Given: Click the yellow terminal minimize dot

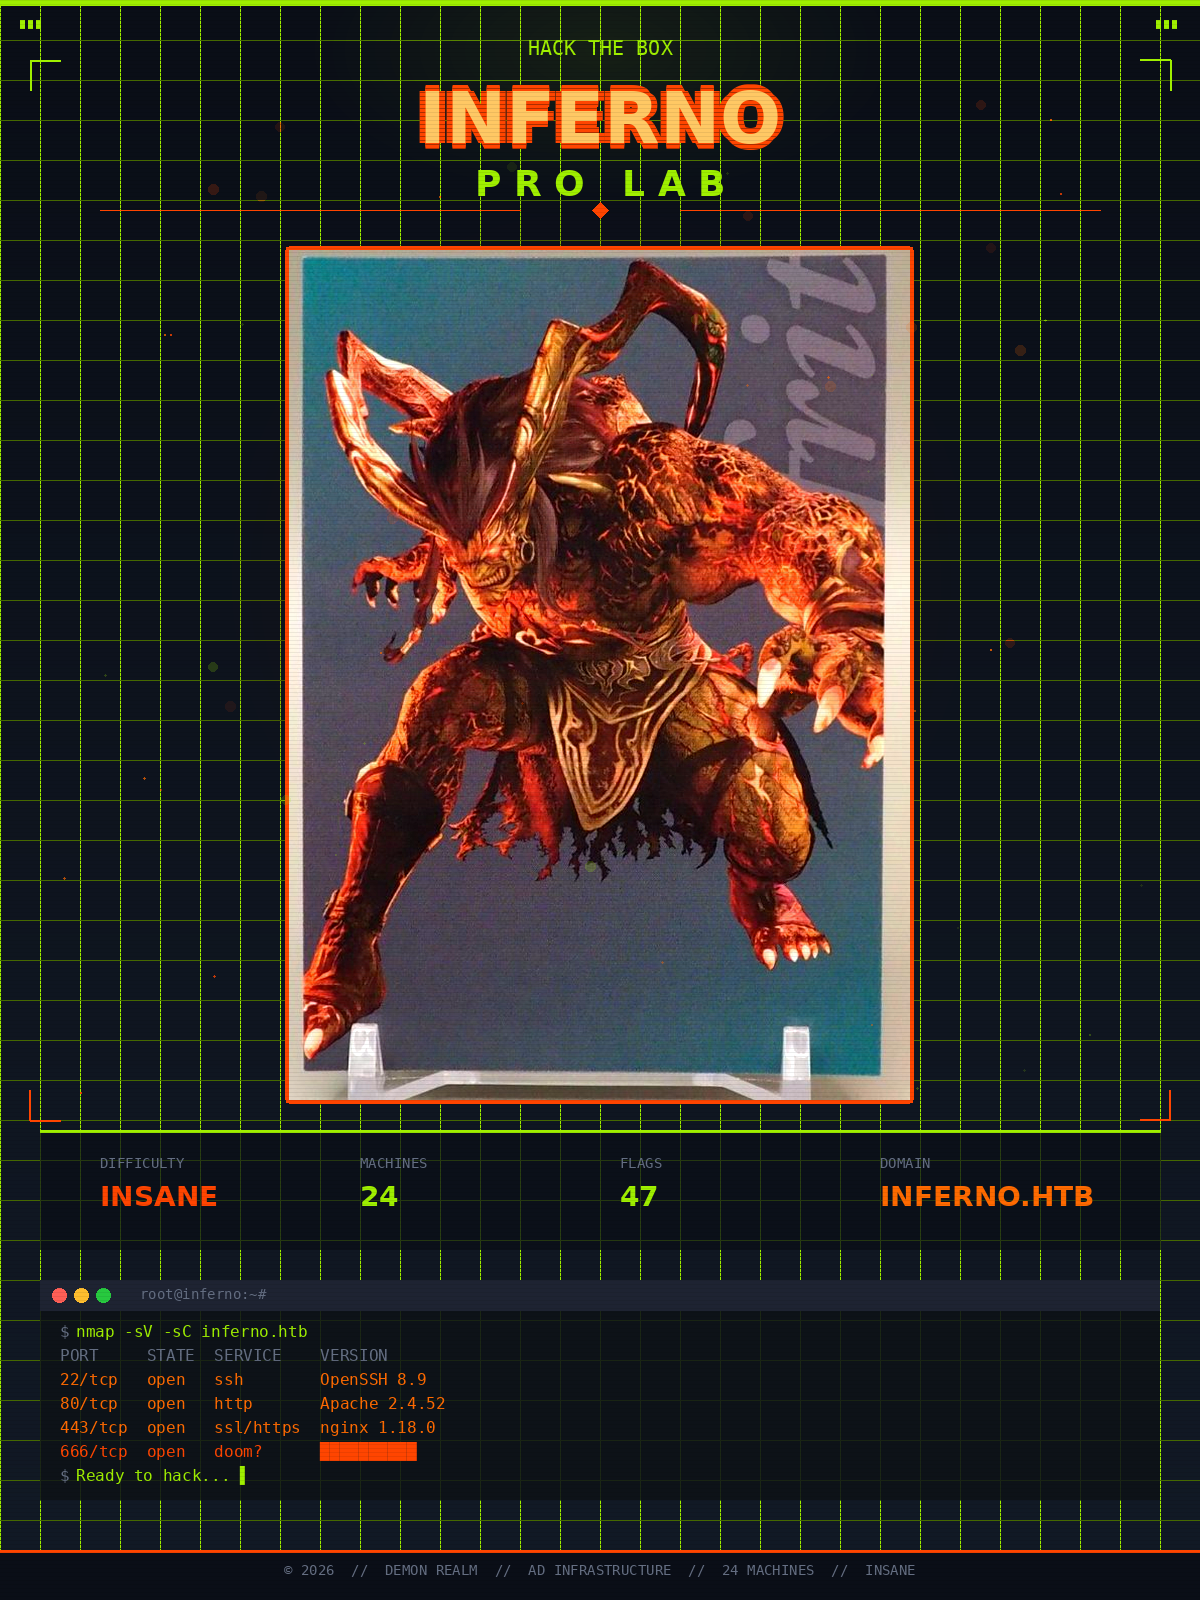Looking at the screenshot, I should (82, 1295).
